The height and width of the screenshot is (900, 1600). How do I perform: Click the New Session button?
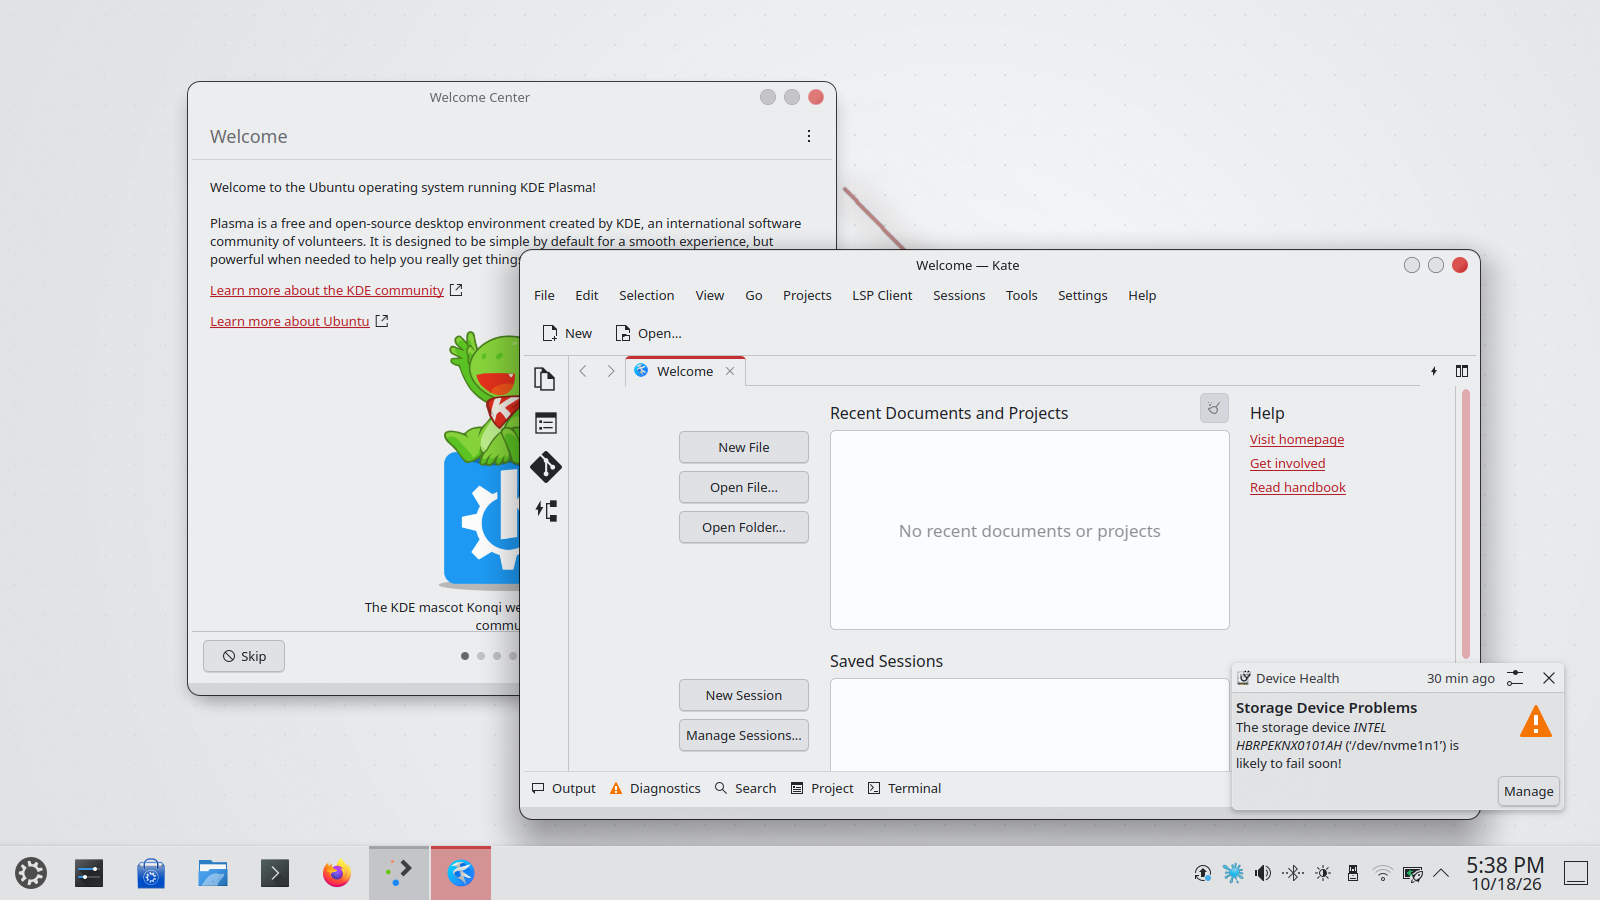pos(744,695)
